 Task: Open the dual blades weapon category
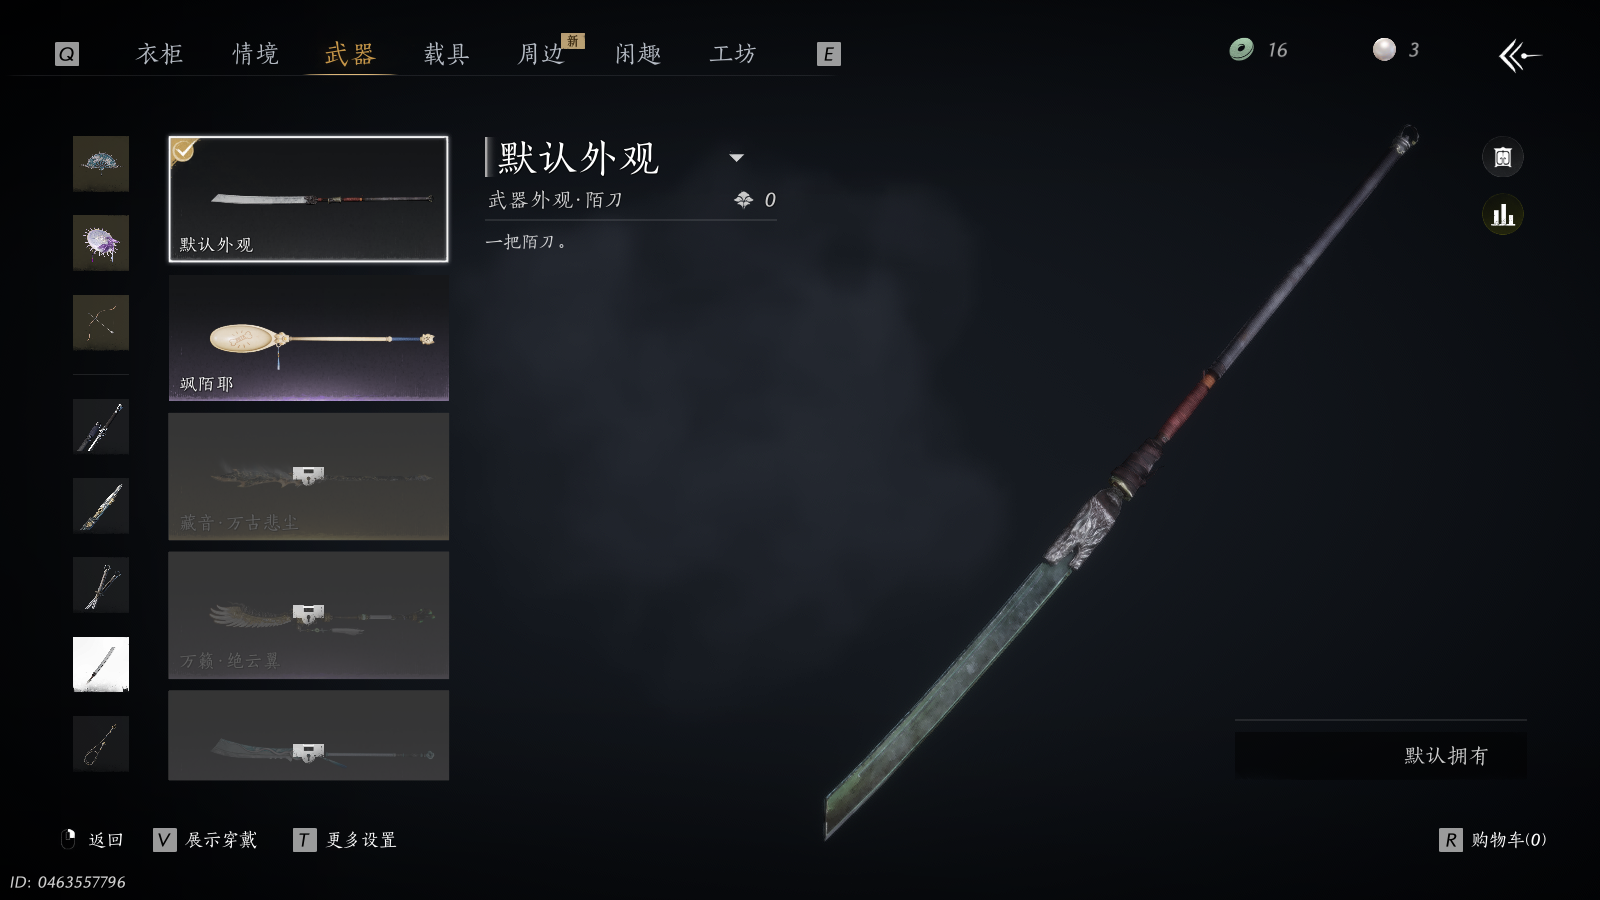pyautogui.click(x=101, y=585)
